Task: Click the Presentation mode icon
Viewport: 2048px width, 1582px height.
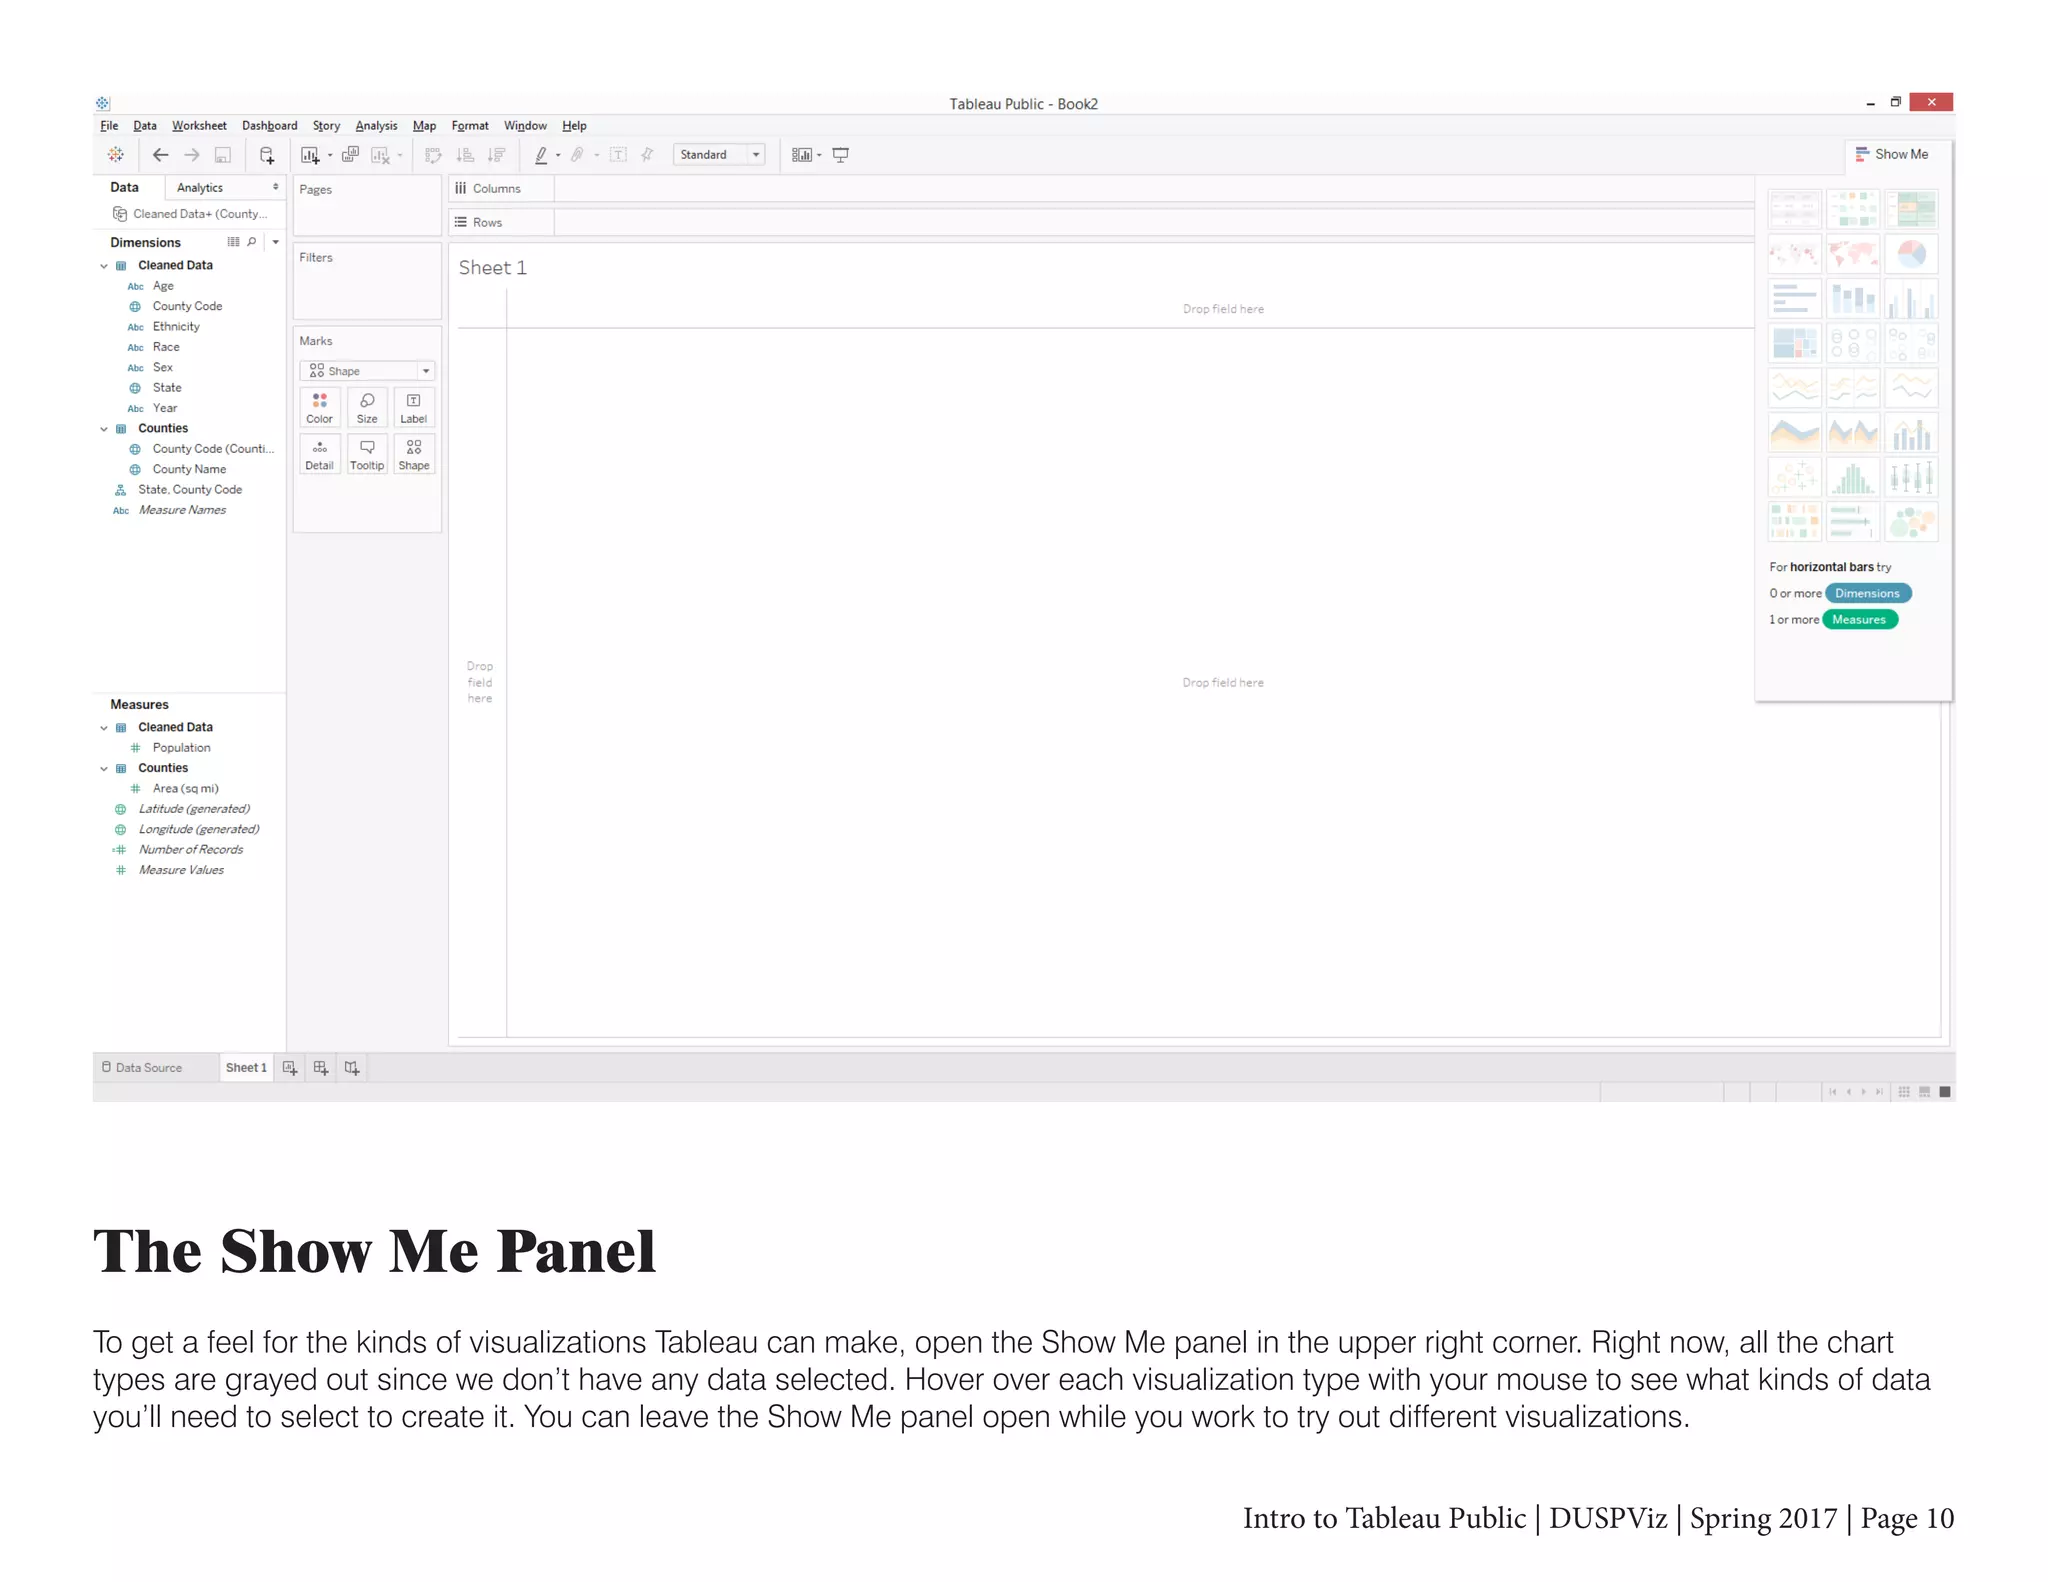Action: tap(841, 155)
